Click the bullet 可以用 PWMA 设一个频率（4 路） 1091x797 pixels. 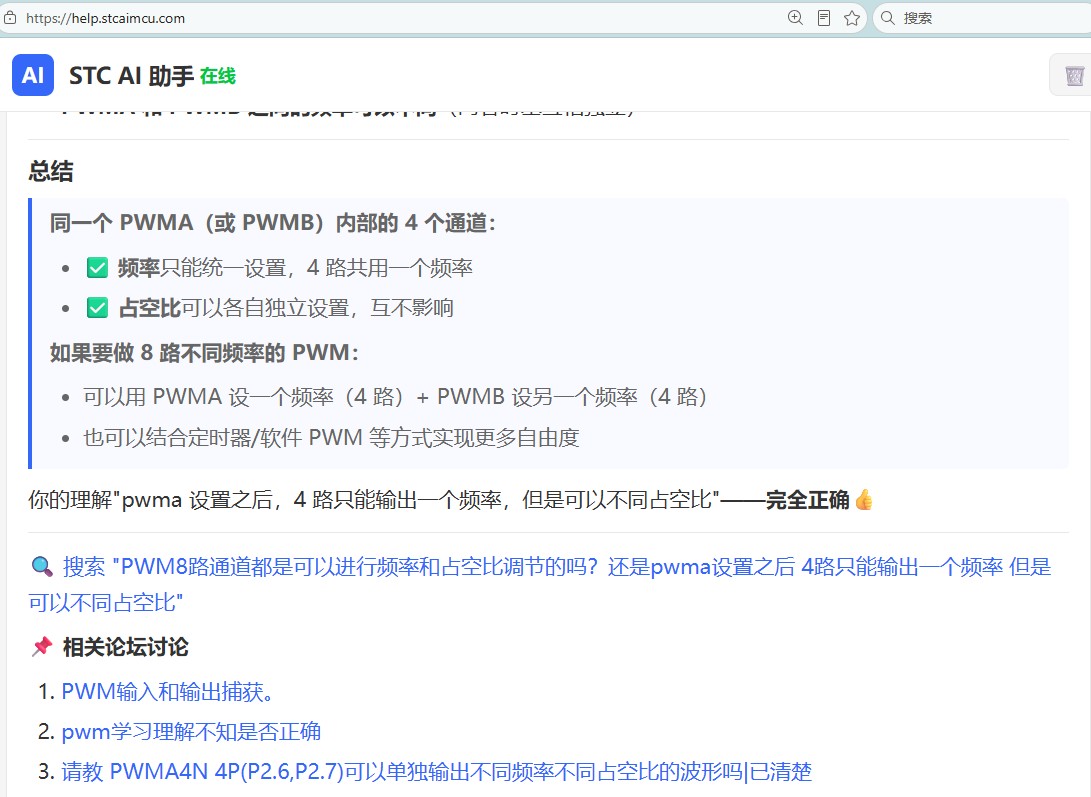[395, 397]
